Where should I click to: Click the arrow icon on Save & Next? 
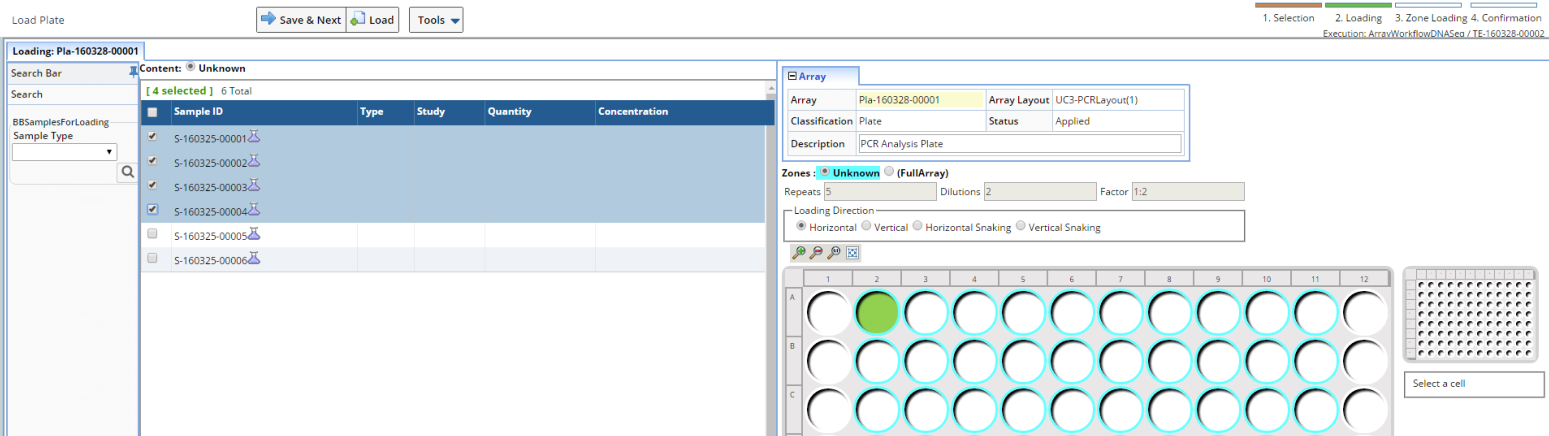(x=268, y=19)
